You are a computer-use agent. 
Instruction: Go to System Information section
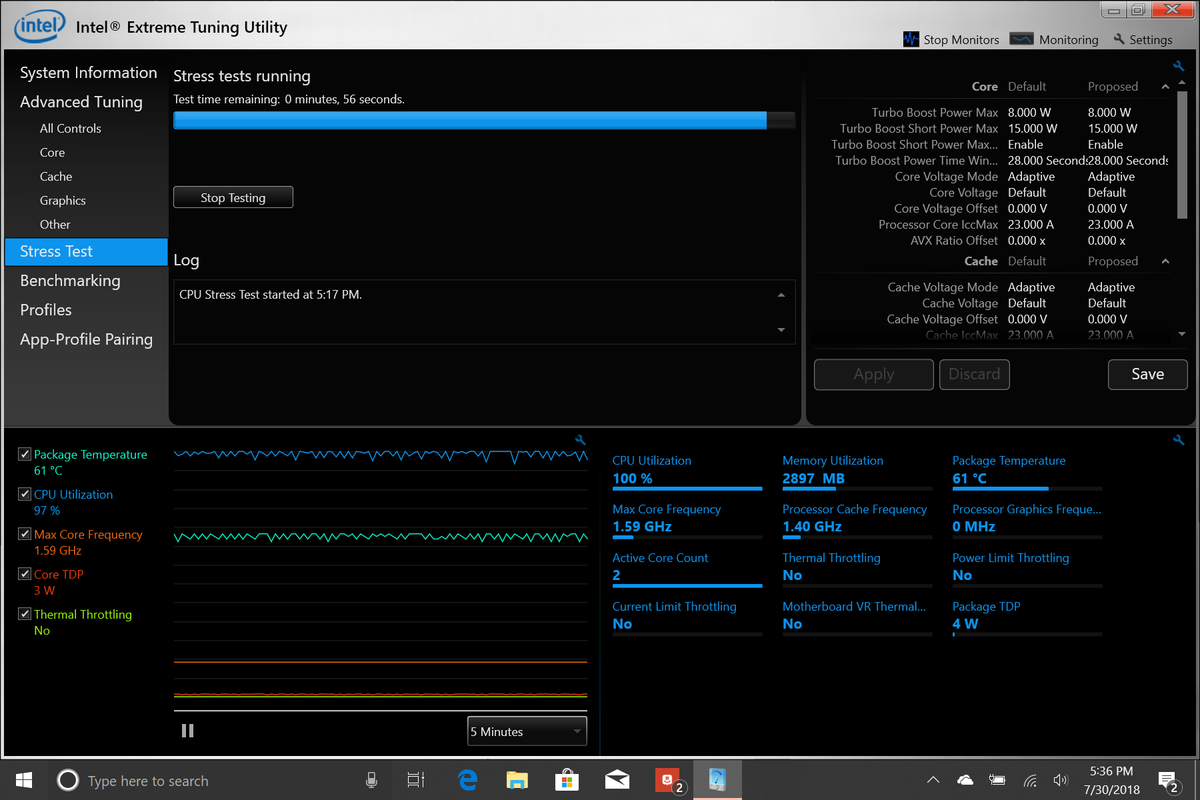[x=88, y=73]
